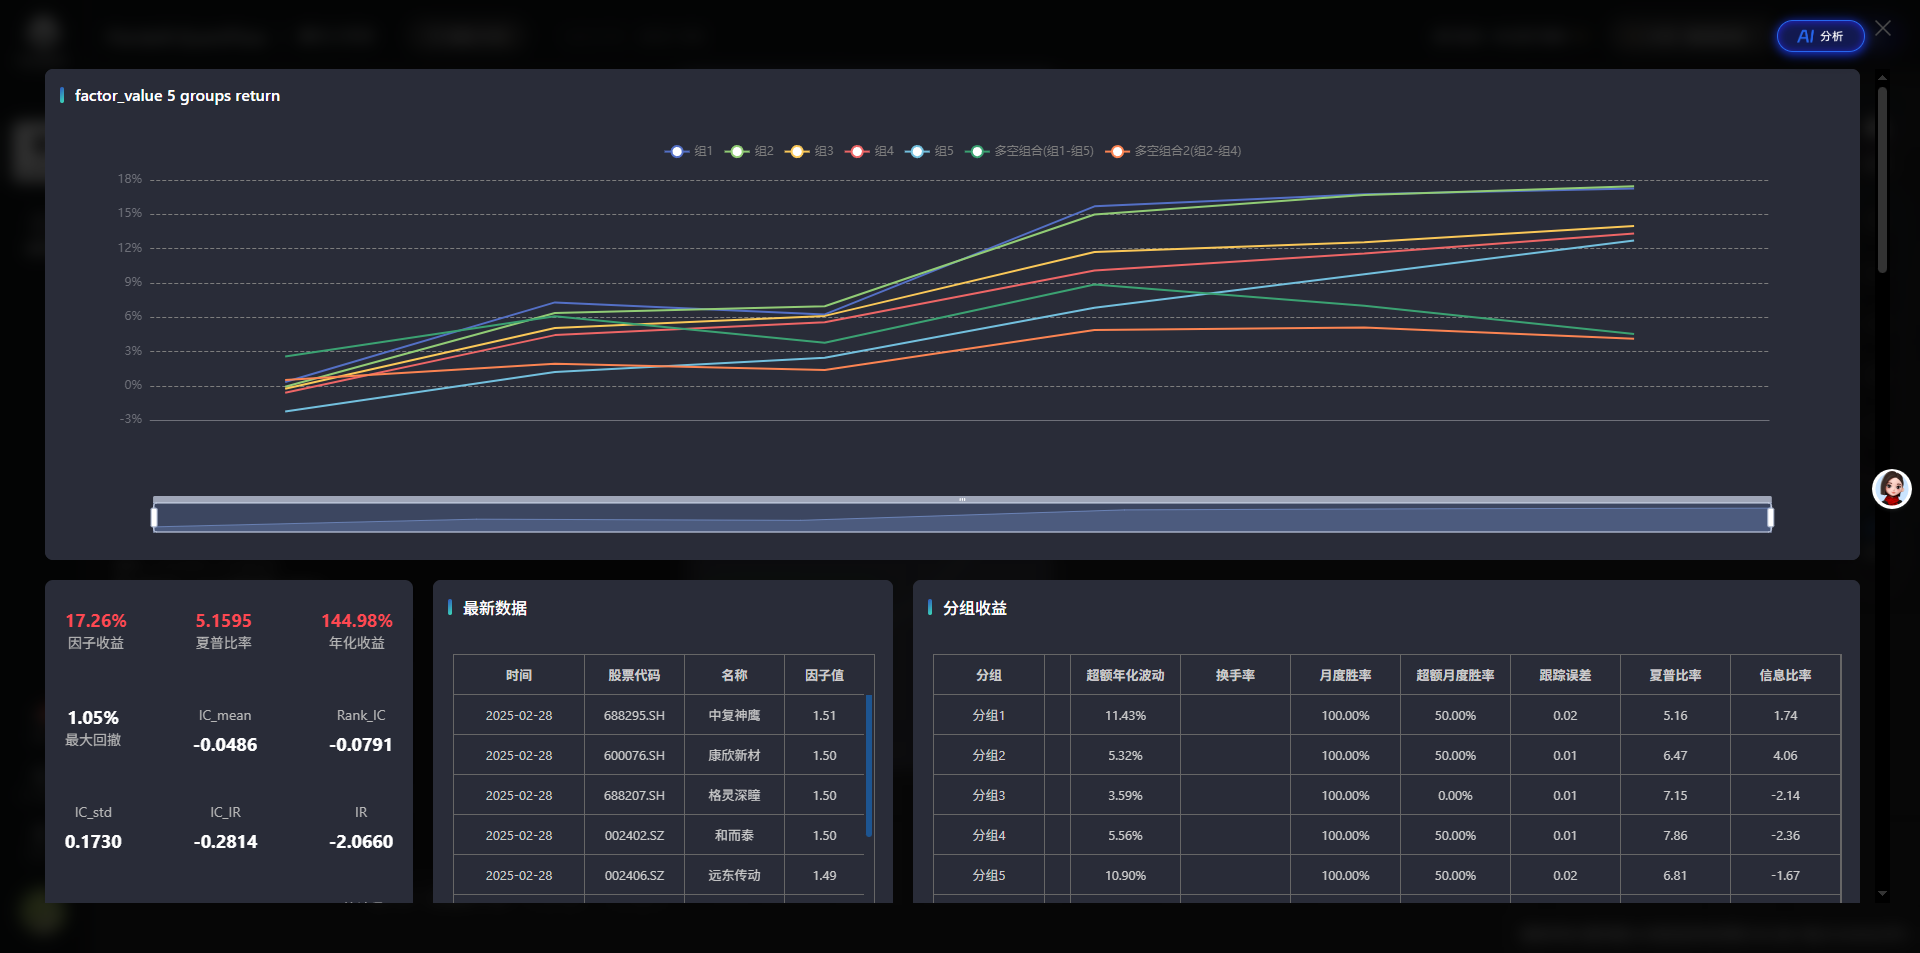
Task: Click right handle of chart zoom slider
Action: click(x=1770, y=517)
